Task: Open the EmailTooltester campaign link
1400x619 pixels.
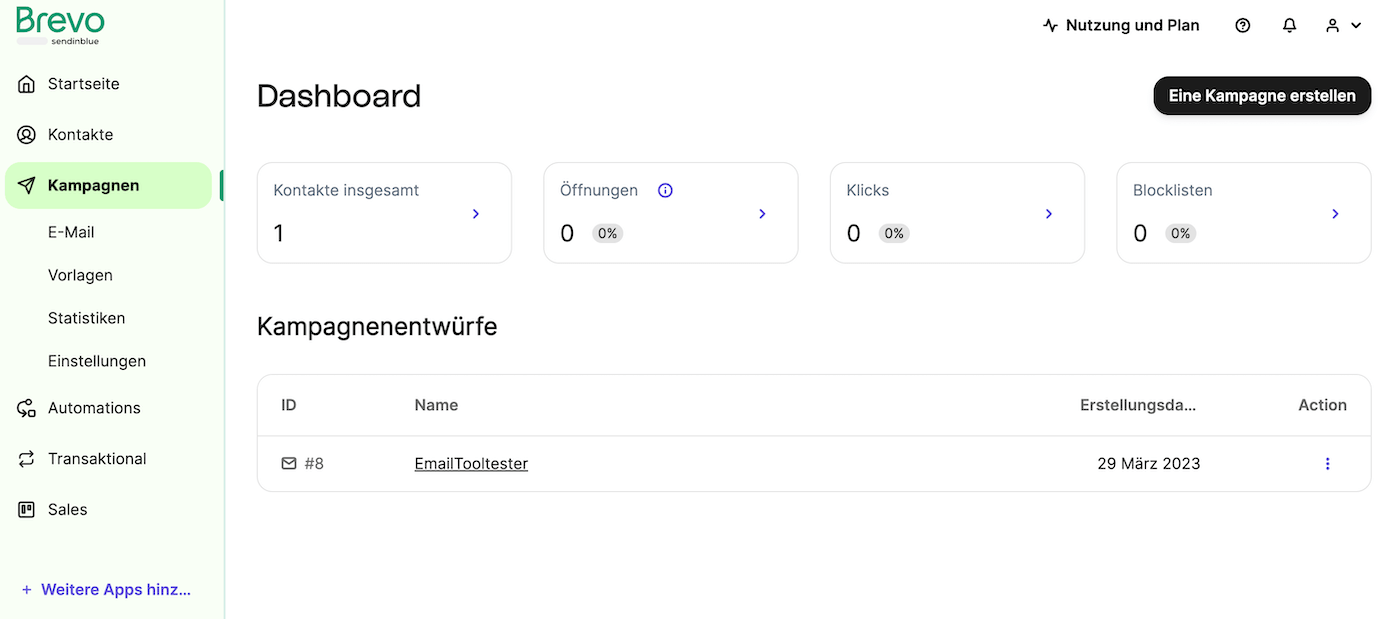Action: (x=471, y=463)
